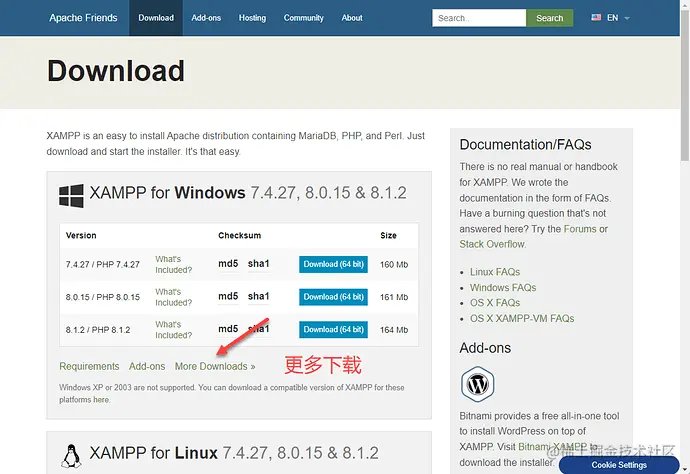Open What's Included for 7.4.27
Viewport: 690px width, 474px height.
tap(174, 265)
